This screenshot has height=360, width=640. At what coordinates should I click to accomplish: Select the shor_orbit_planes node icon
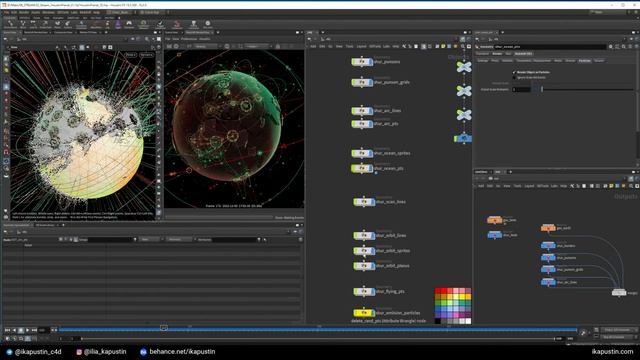coord(364,266)
